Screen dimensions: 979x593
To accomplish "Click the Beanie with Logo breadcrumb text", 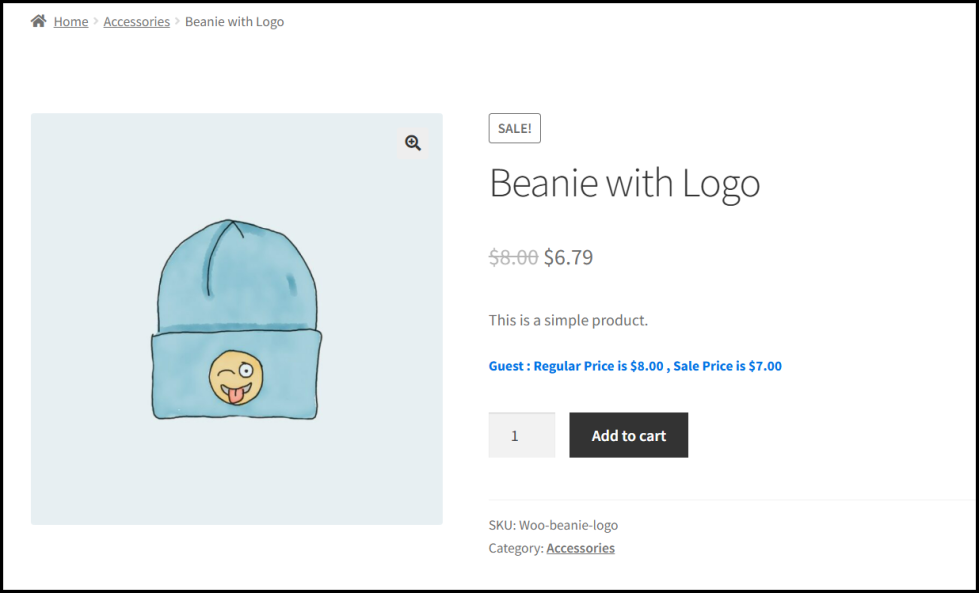I will coord(234,22).
